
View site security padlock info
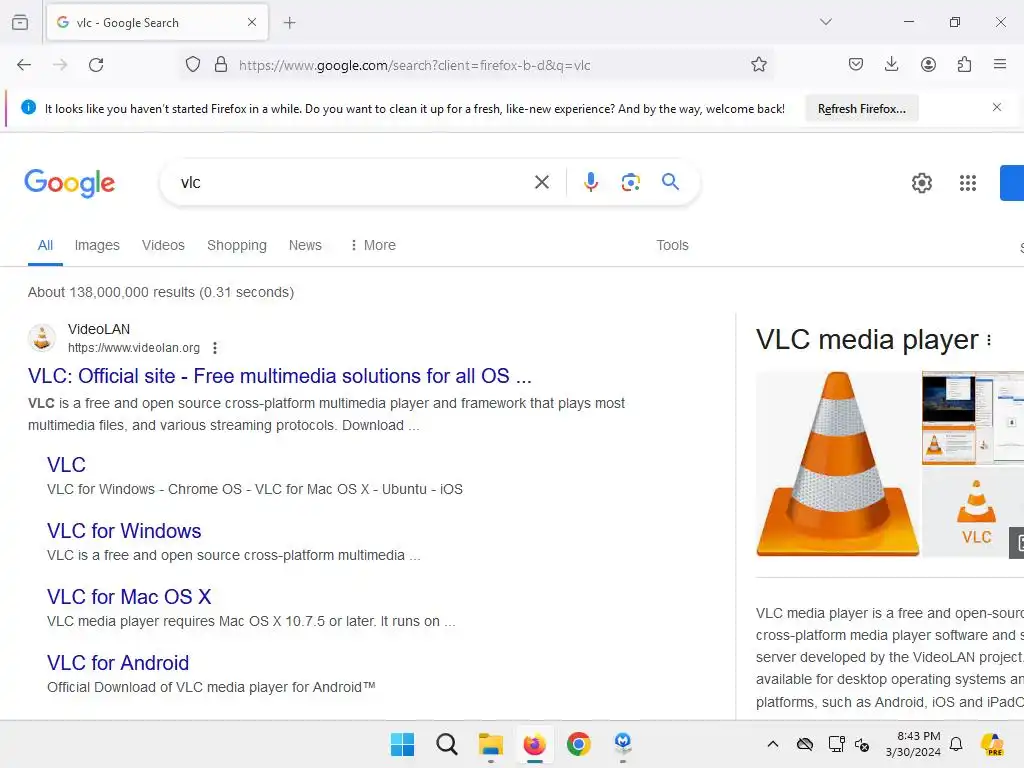[x=221, y=65]
